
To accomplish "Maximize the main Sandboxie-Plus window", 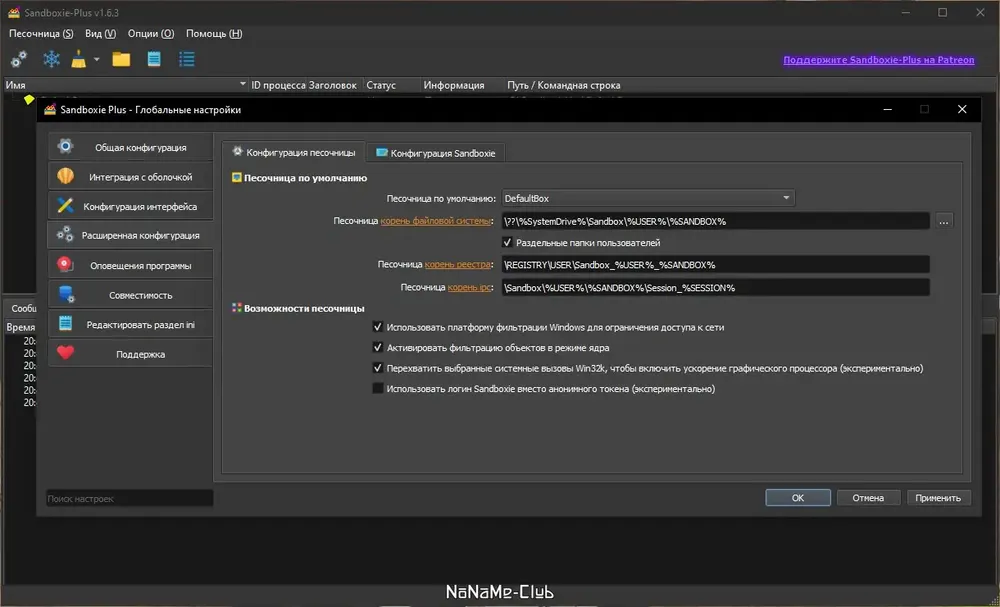I will 943,12.
